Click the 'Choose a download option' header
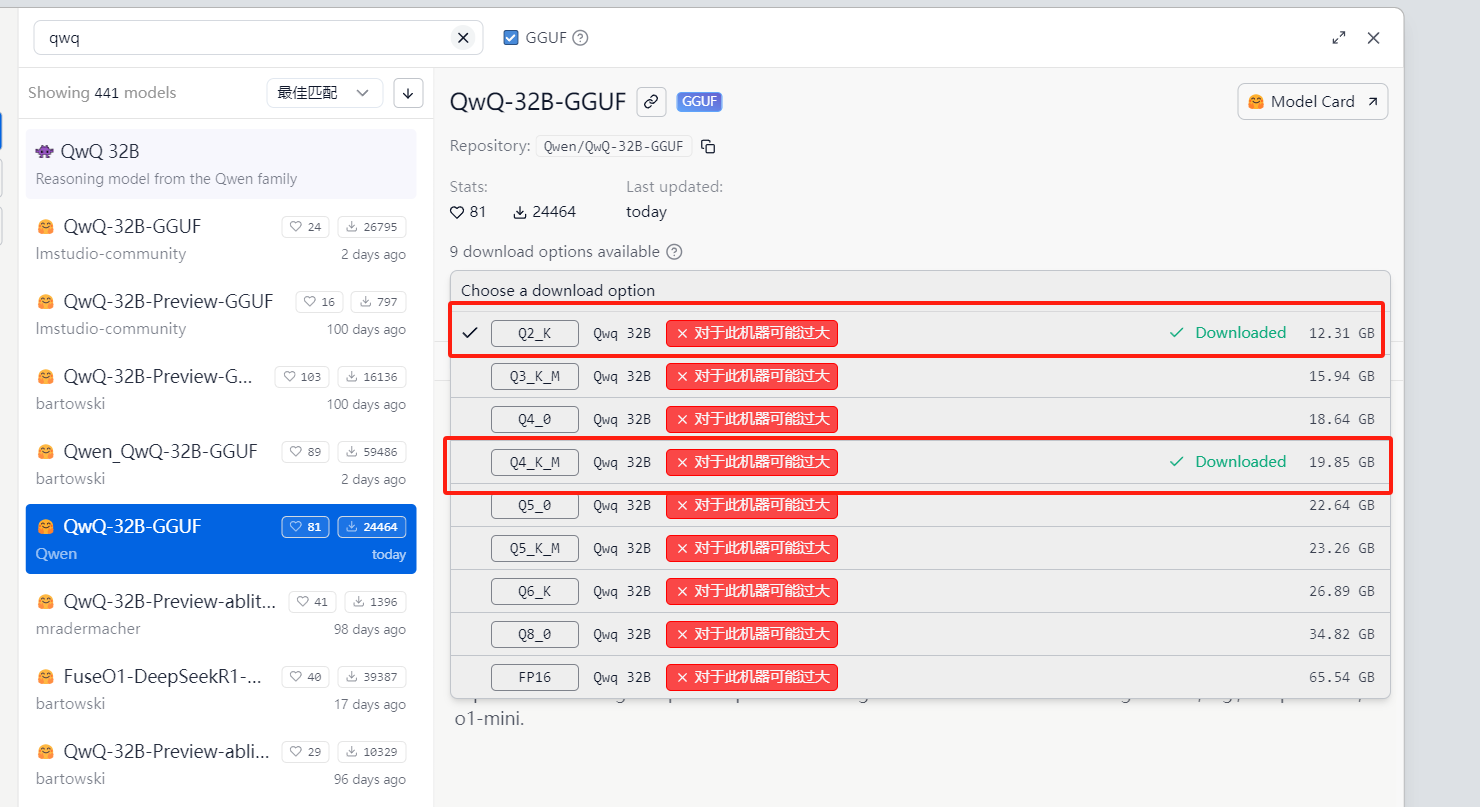The height and width of the screenshot is (807, 1480). [558, 291]
